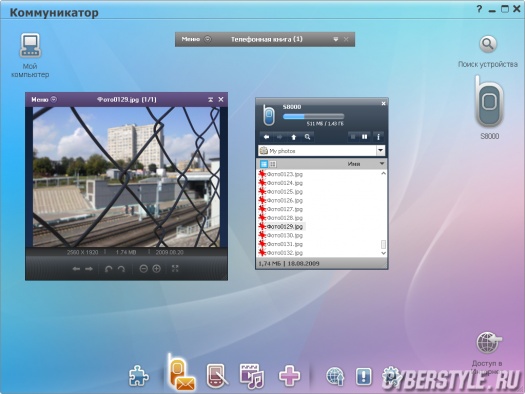
Task: Open the Menu on phonebook bar
Action: tap(196, 39)
